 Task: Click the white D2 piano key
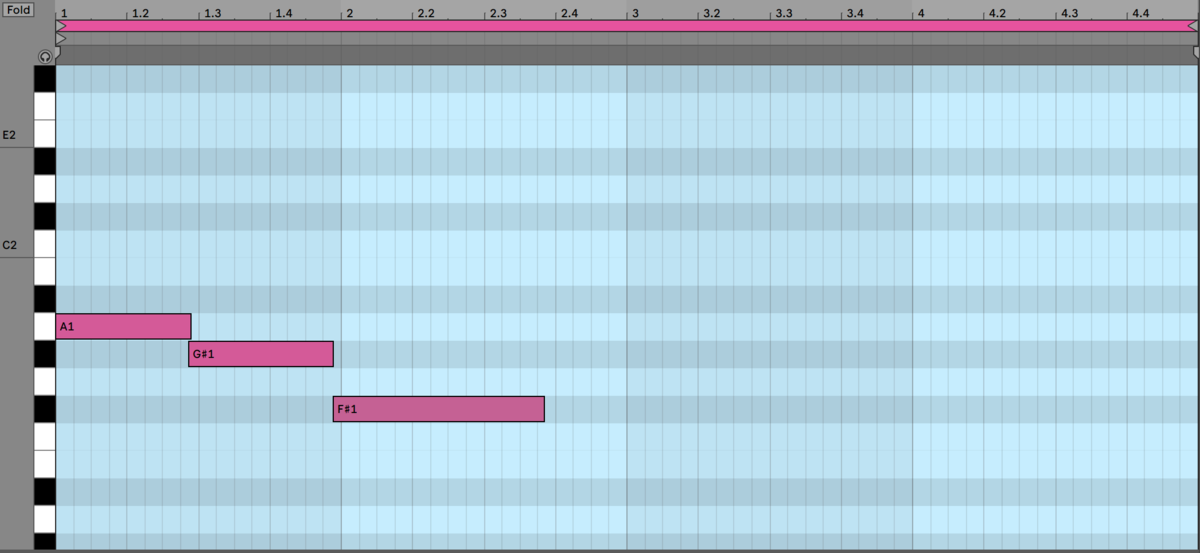45,189
